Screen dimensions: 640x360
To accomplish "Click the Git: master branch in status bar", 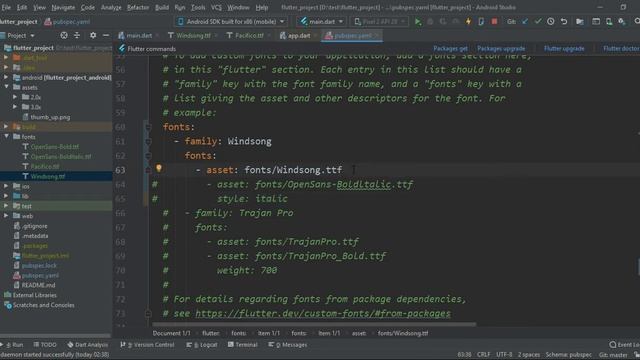I will point(613,355).
